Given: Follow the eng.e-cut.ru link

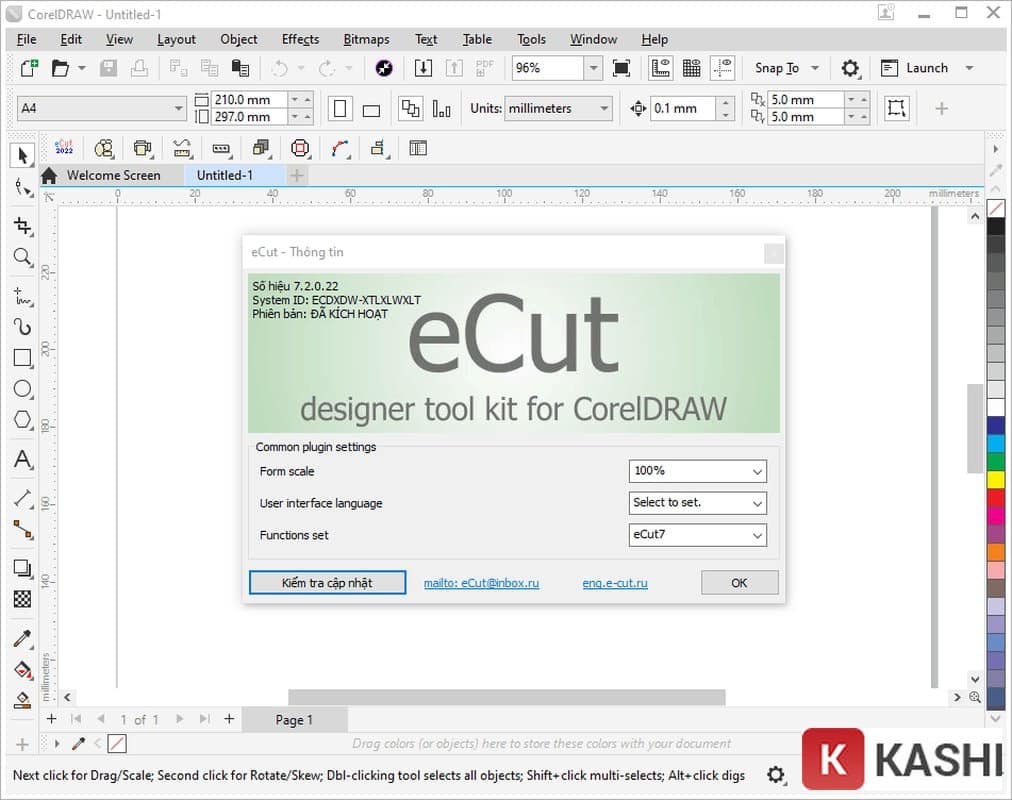Looking at the screenshot, I should click(x=614, y=582).
